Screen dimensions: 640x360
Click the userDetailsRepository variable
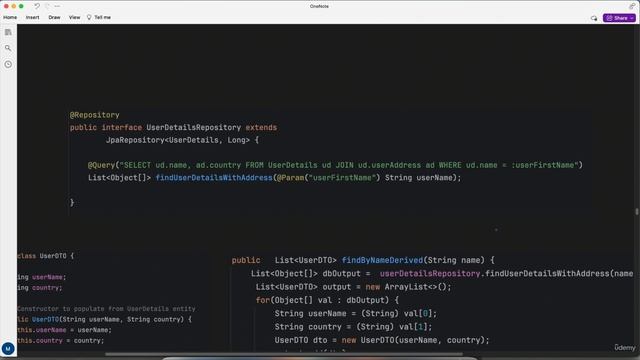[x=430, y=273]
